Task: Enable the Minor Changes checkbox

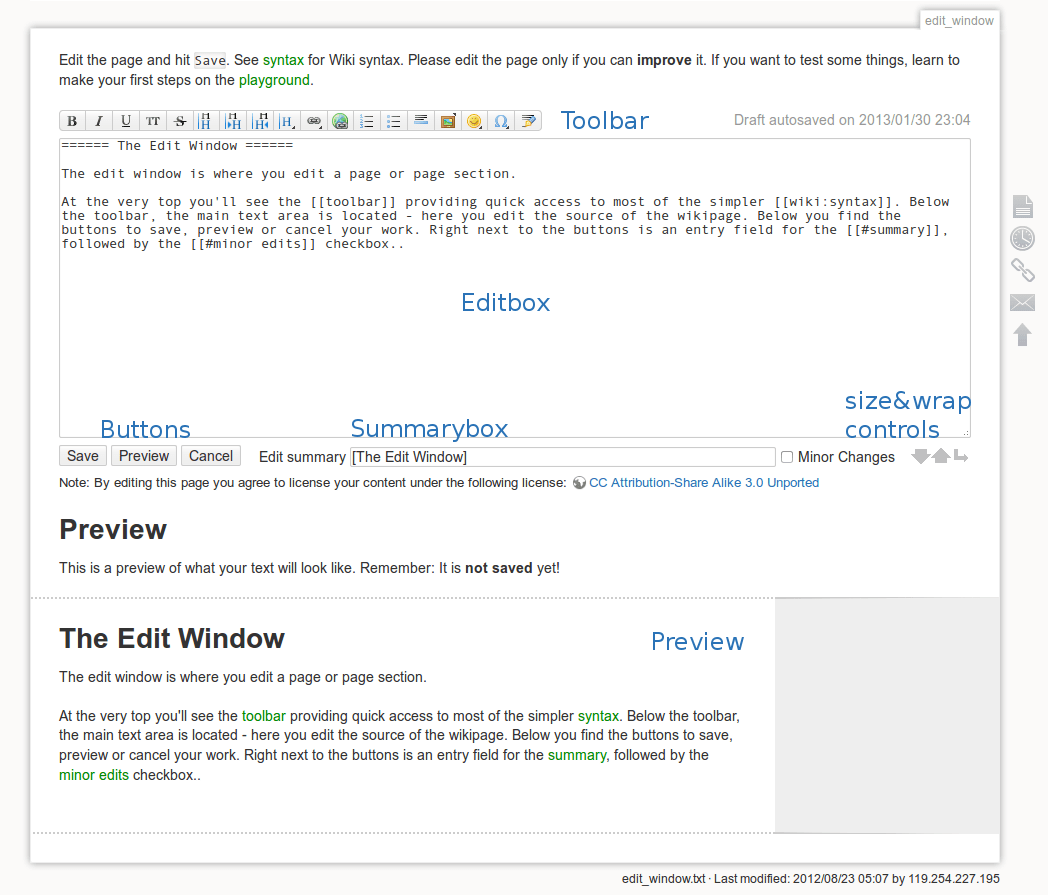Action: coord(787,457)
